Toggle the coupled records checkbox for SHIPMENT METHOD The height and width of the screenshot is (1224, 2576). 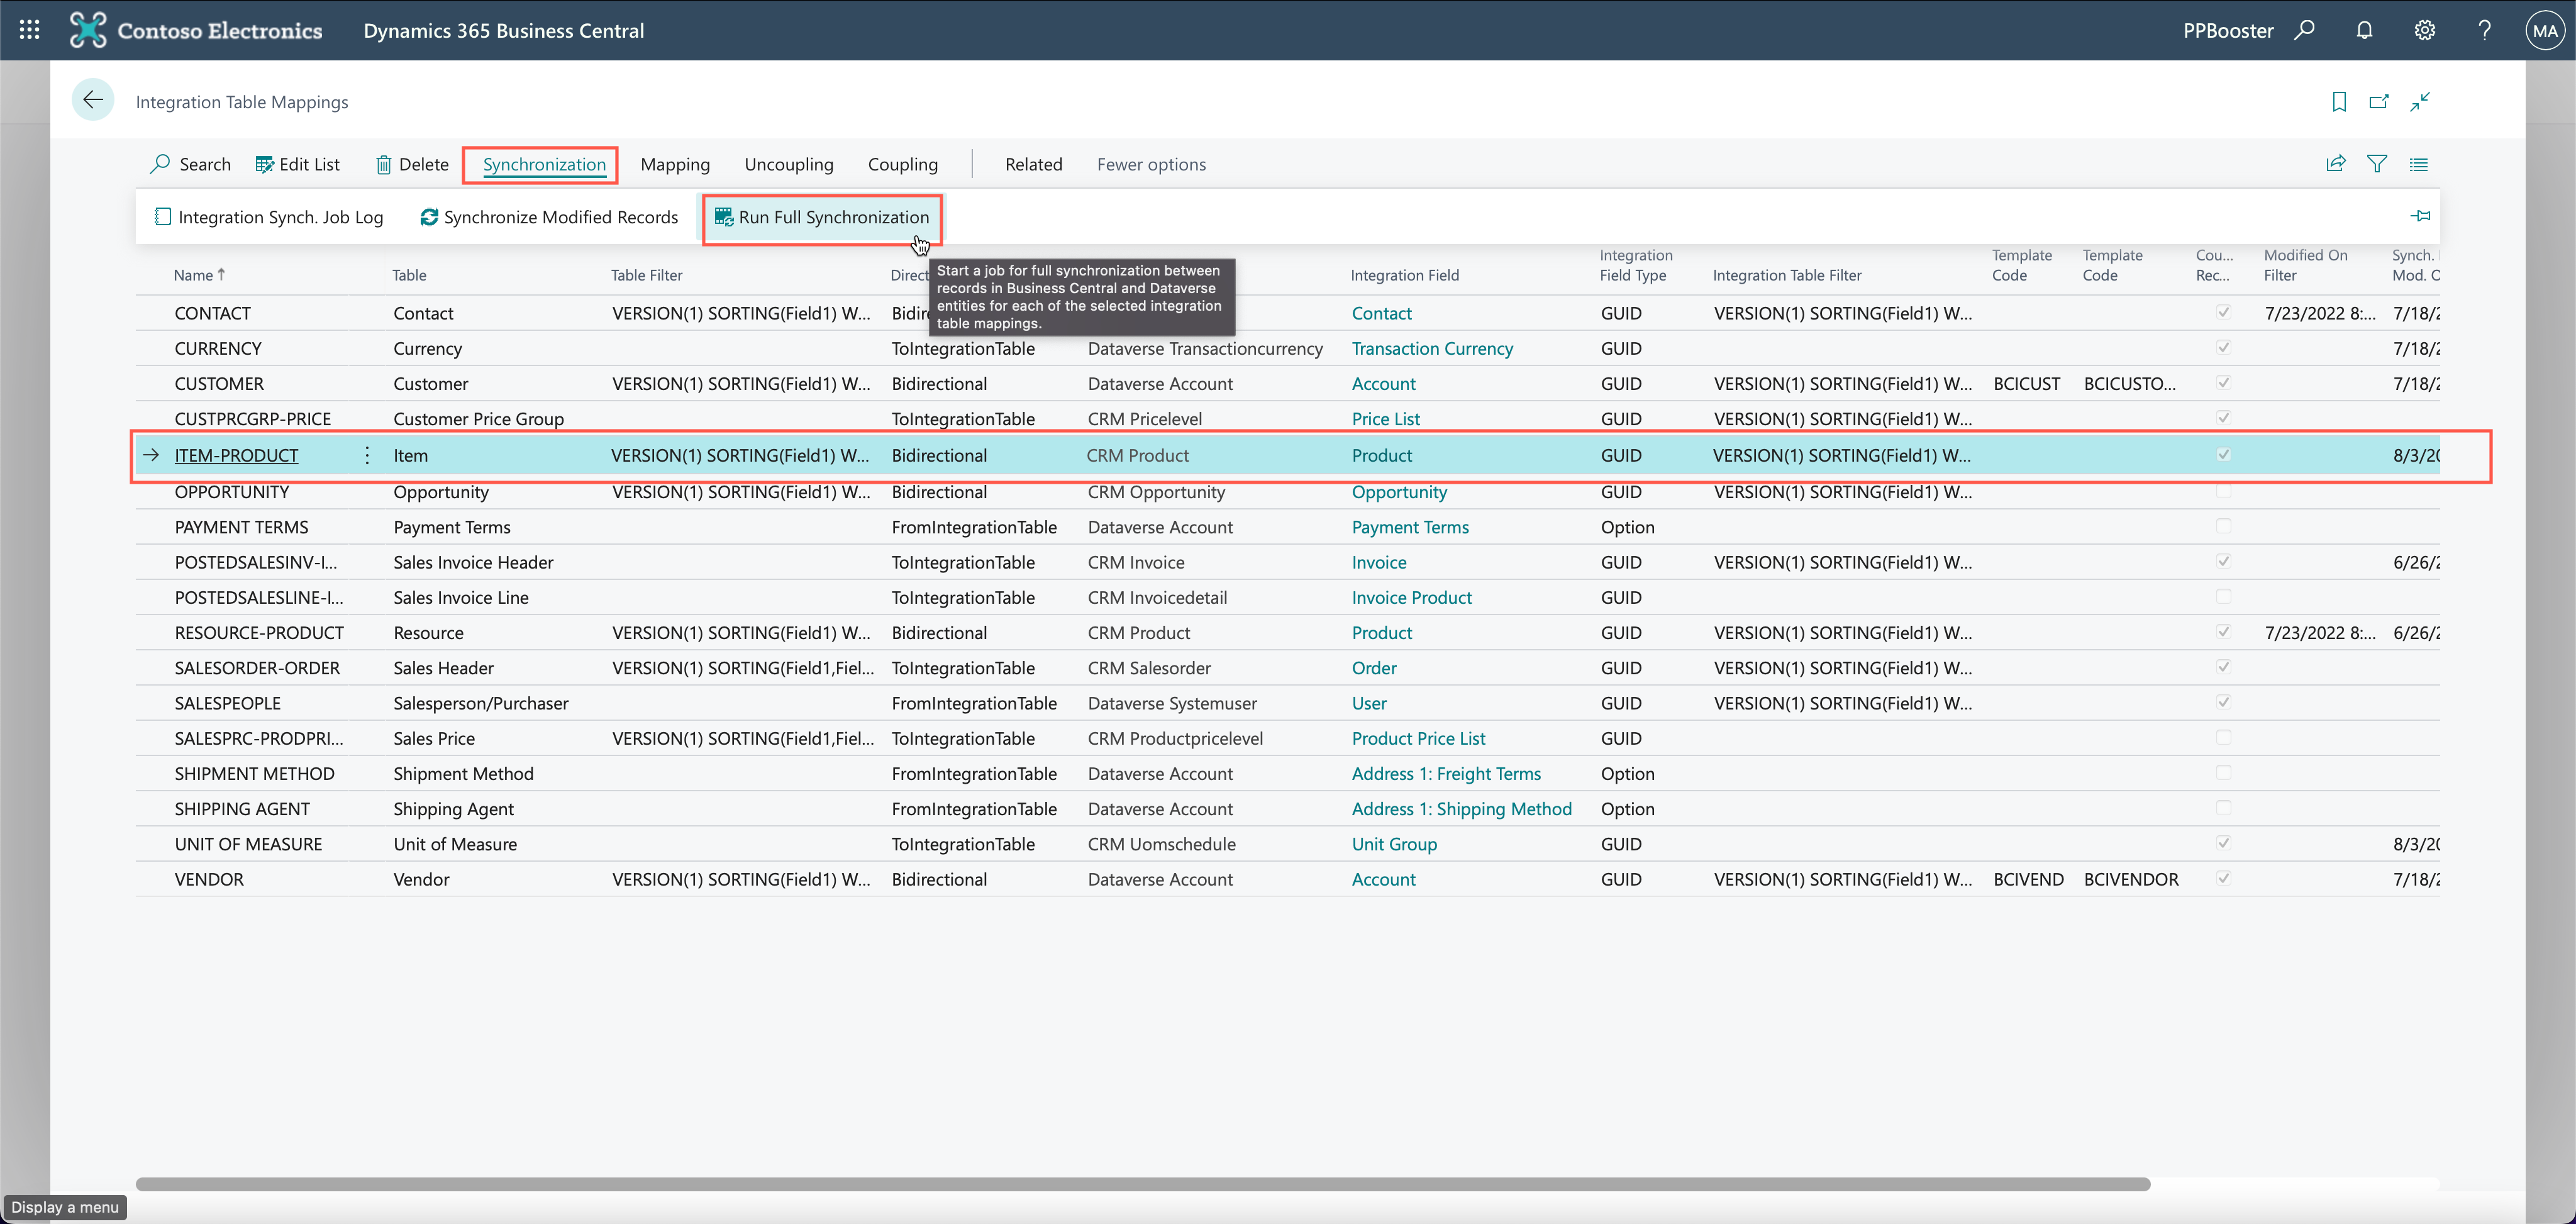click(2223, 773)
